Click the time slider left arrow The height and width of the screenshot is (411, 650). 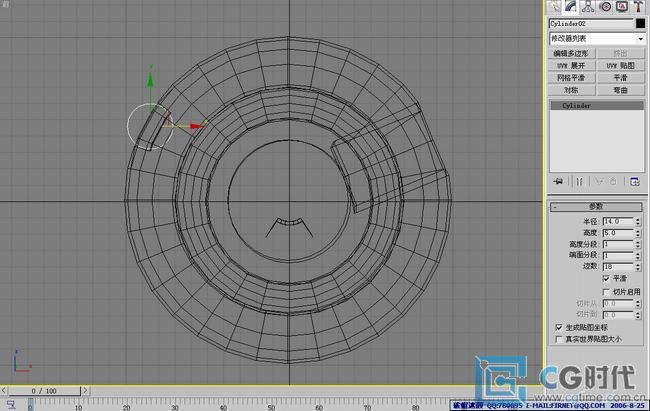pos(4,391)
